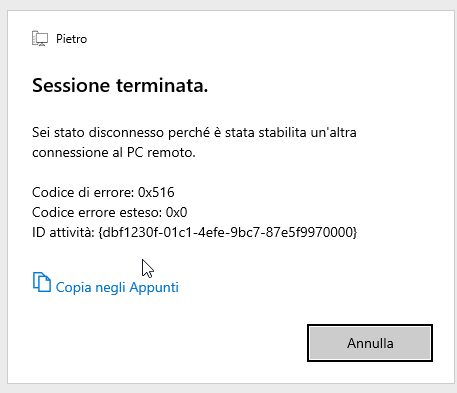Viewport: 457px width, 393px height.
Task: Click the line starting with Sei stato disconnesso
Action: pos(194,133)
